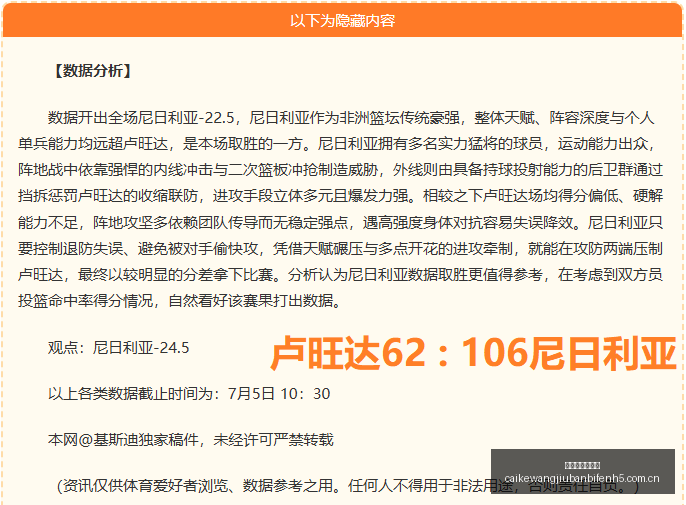Click the prediction line '观点：尼日利亚-24.5'
This screenshot has width=686, height=505.
click(119, 348)
